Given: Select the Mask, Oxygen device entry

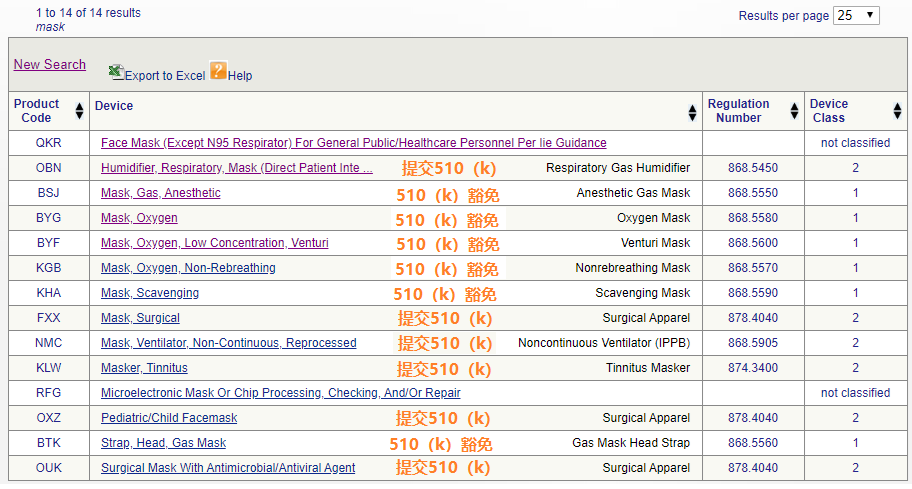Looking at the screenshot, I should [139, 218].
